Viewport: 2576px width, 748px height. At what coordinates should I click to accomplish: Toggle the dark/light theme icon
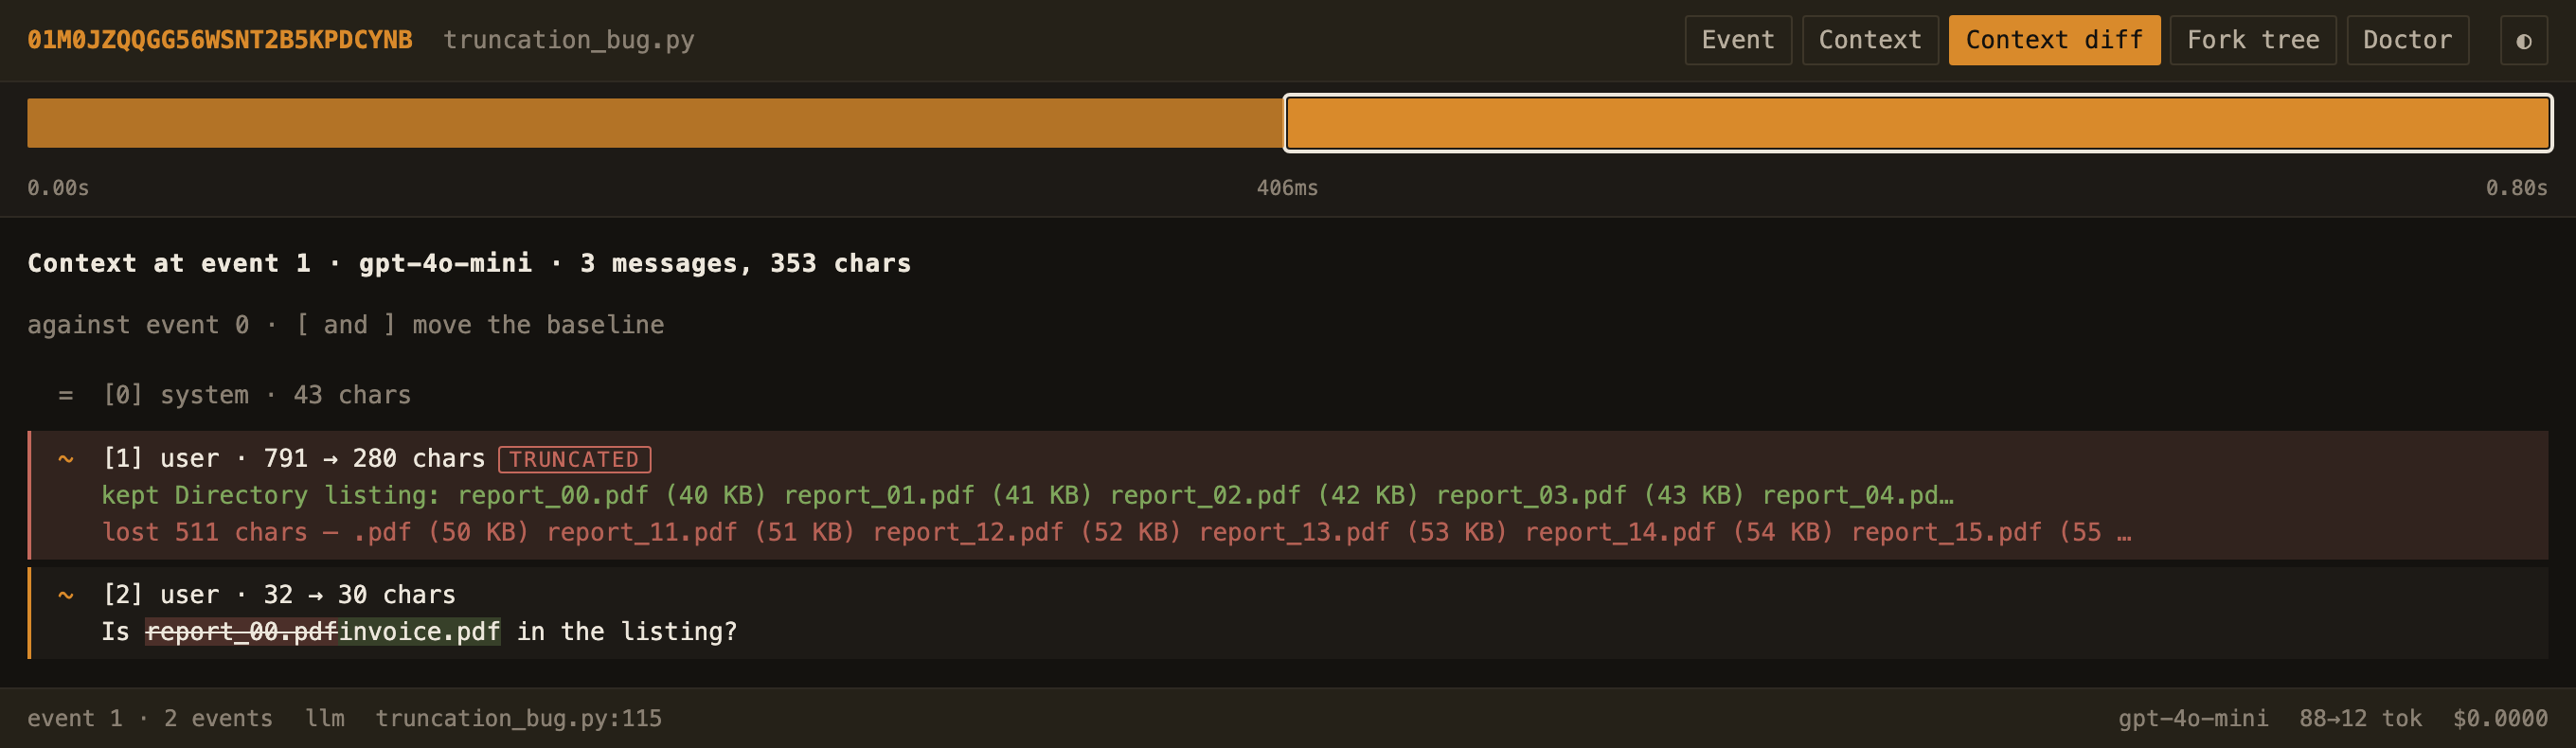coord(2523,40)
